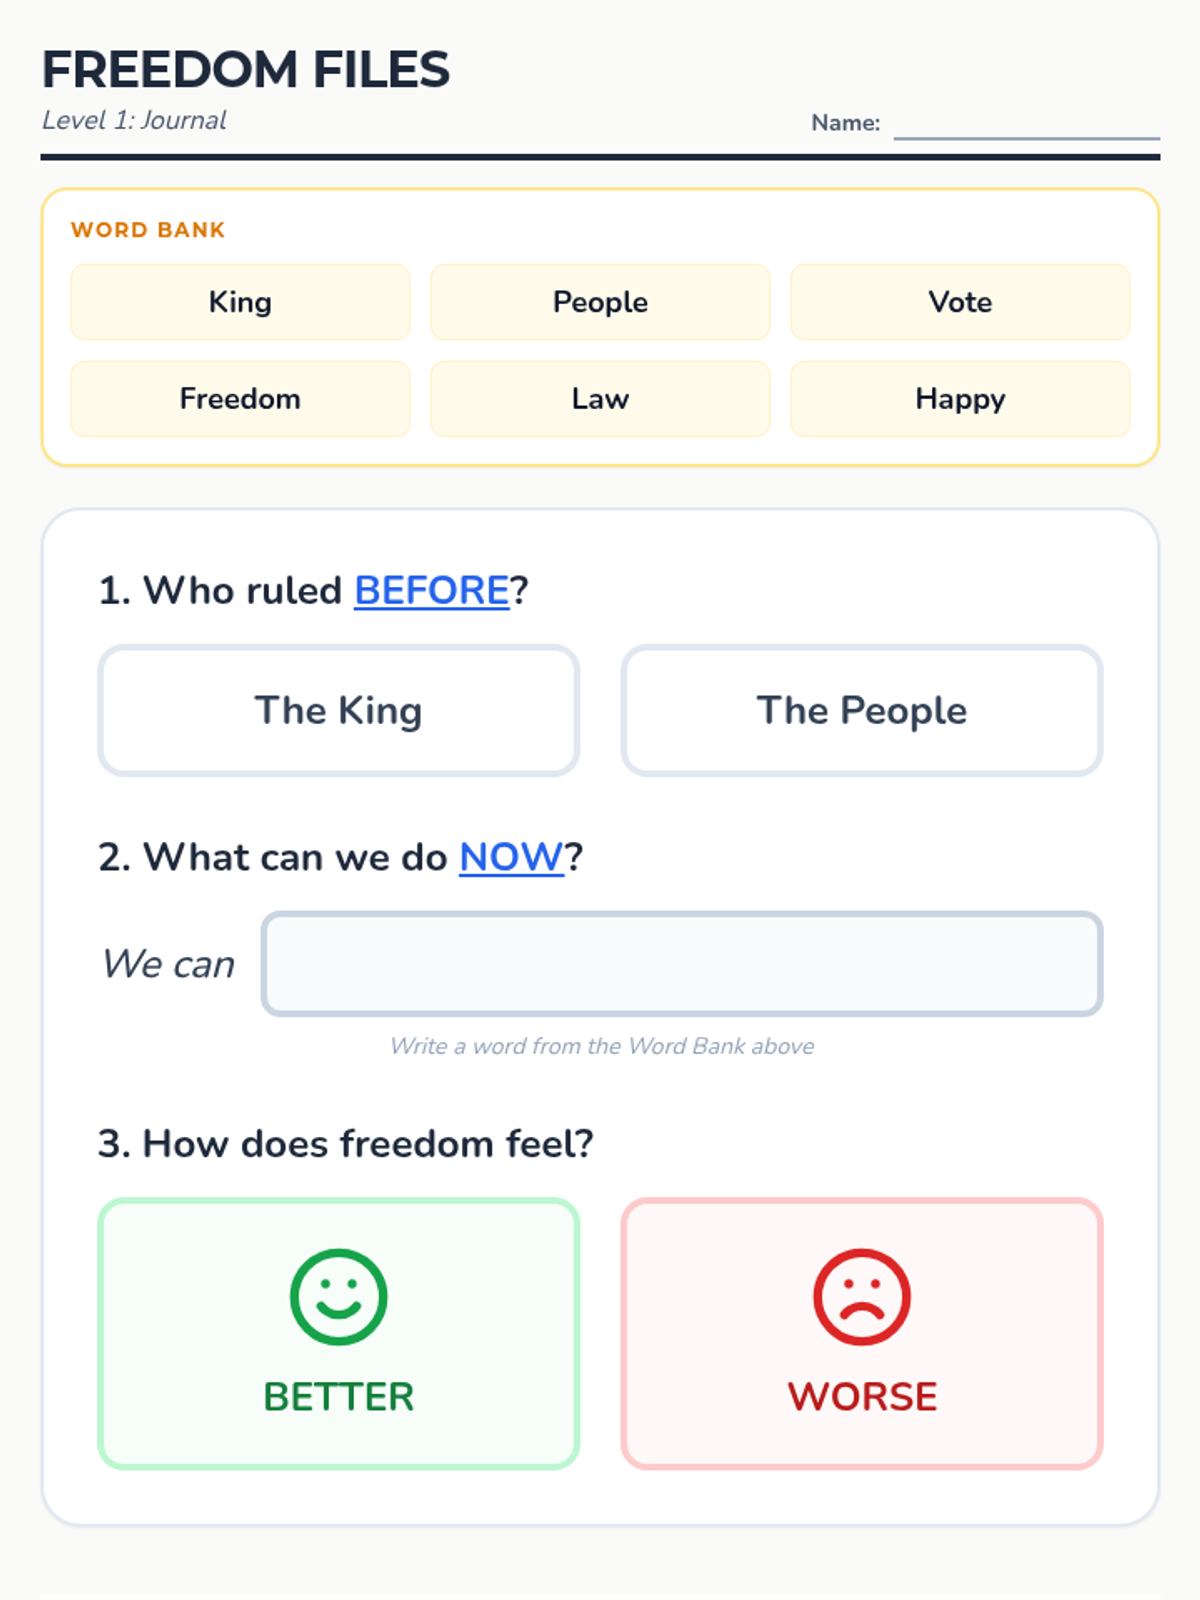Open the NOW hyperlink in question two
1200x1600 pixels.
[512, 857]
